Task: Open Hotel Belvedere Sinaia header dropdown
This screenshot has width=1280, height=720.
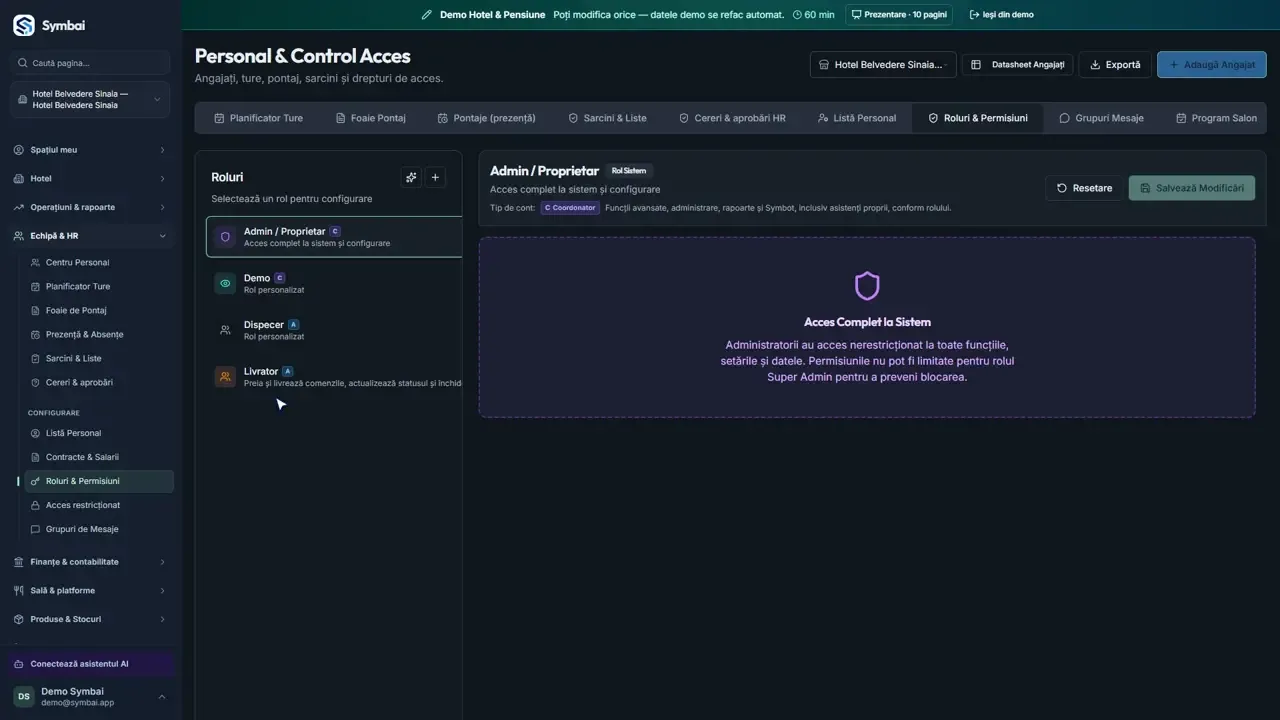Action: 883,65
